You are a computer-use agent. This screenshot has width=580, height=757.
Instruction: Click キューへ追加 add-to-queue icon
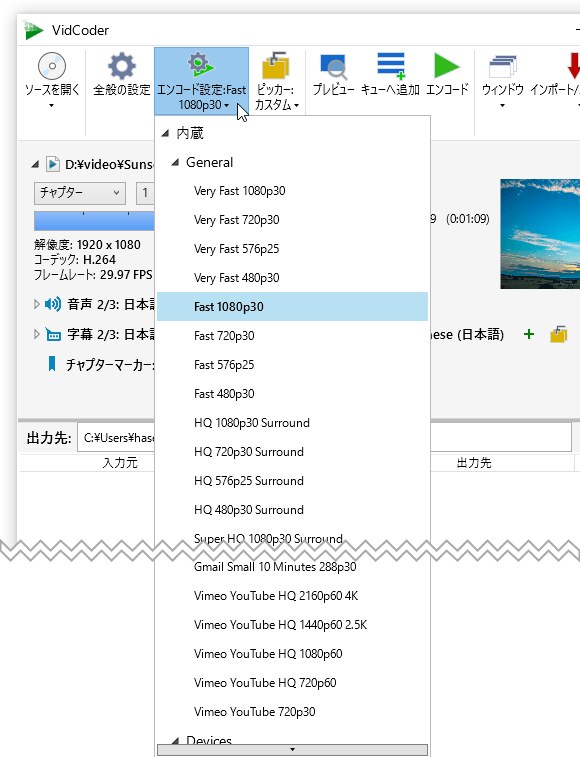point(391,66)
